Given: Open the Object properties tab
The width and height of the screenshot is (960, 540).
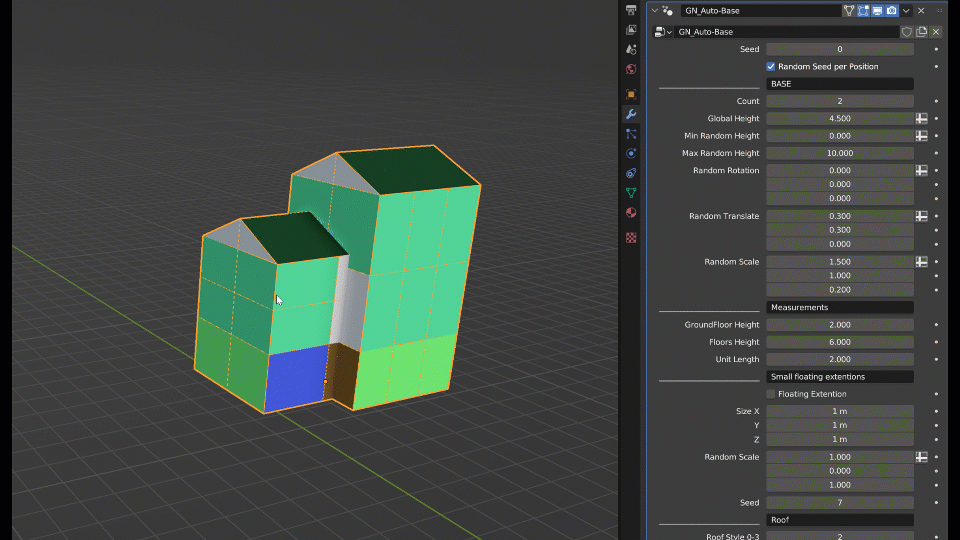Looking at the screenshot, I should coord(631,94).
